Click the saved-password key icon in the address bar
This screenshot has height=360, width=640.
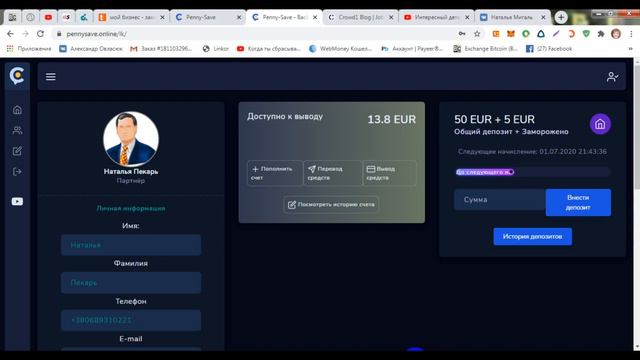click(x=462, y=34)
